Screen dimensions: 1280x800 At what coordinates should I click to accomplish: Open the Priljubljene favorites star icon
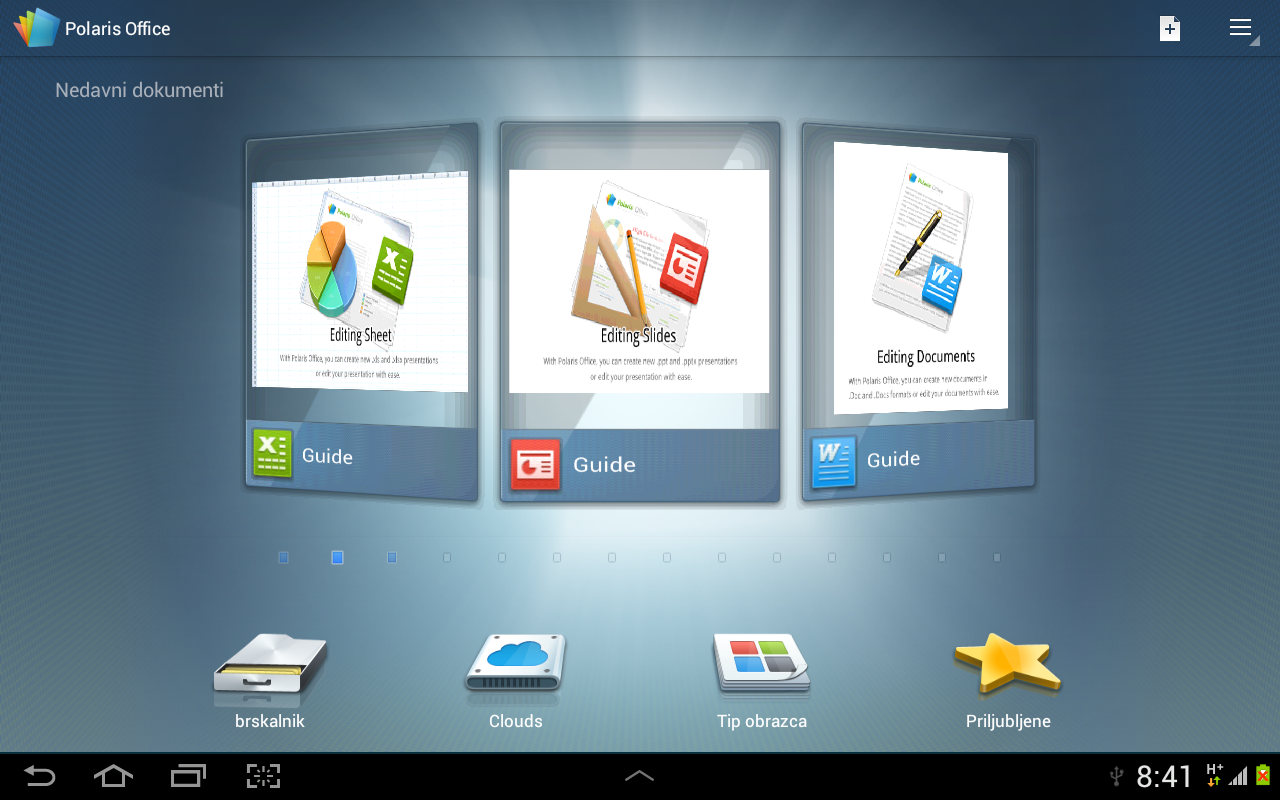point(1007,663)
